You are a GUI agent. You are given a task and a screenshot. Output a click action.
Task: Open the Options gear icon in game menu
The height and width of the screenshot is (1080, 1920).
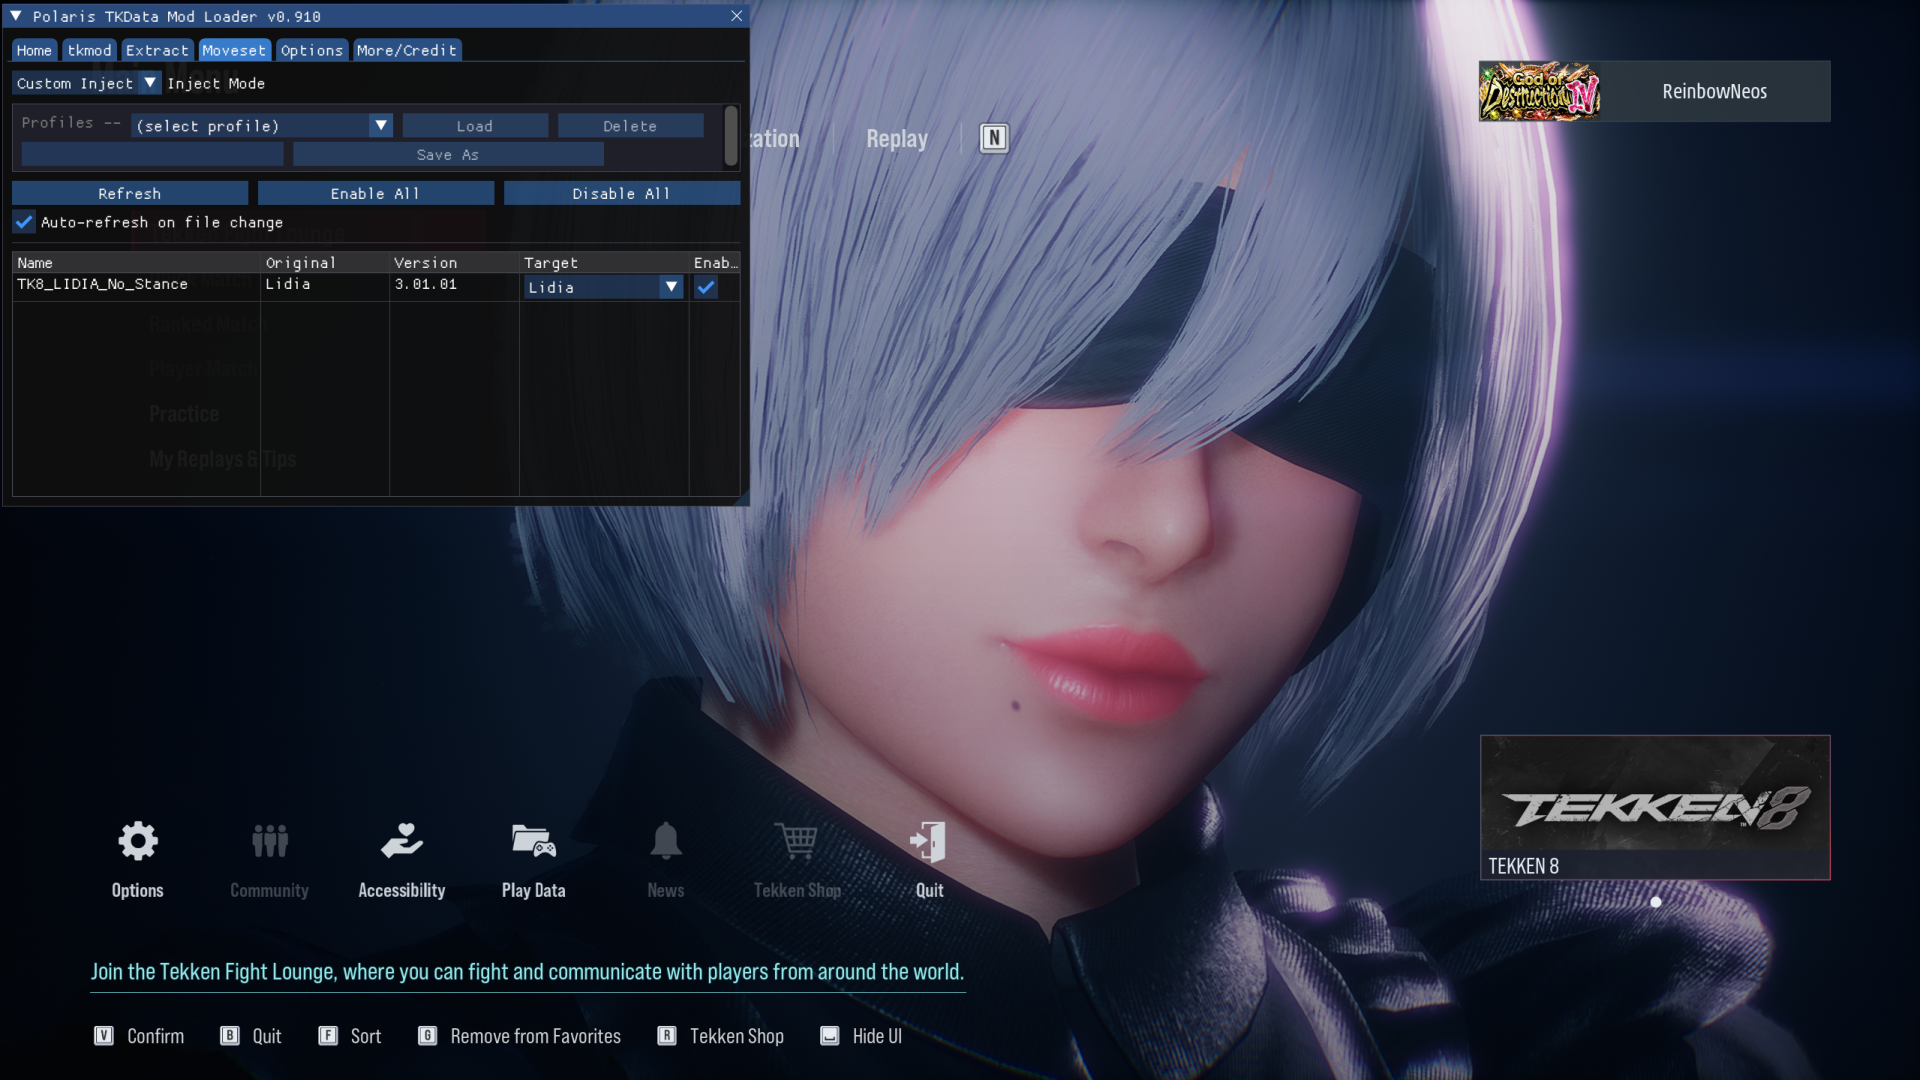pyautogui.click(x=138, y=842)
